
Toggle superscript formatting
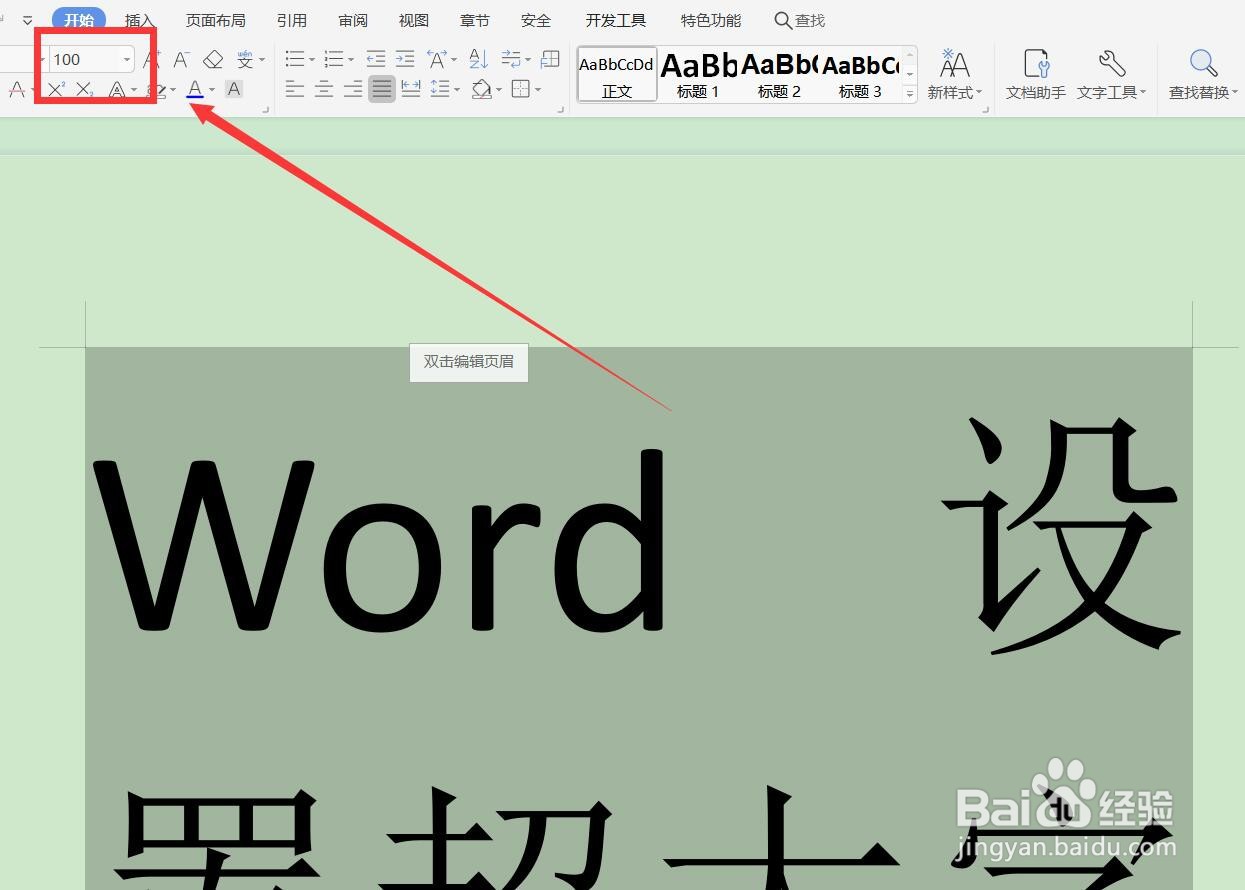(56, 90)
